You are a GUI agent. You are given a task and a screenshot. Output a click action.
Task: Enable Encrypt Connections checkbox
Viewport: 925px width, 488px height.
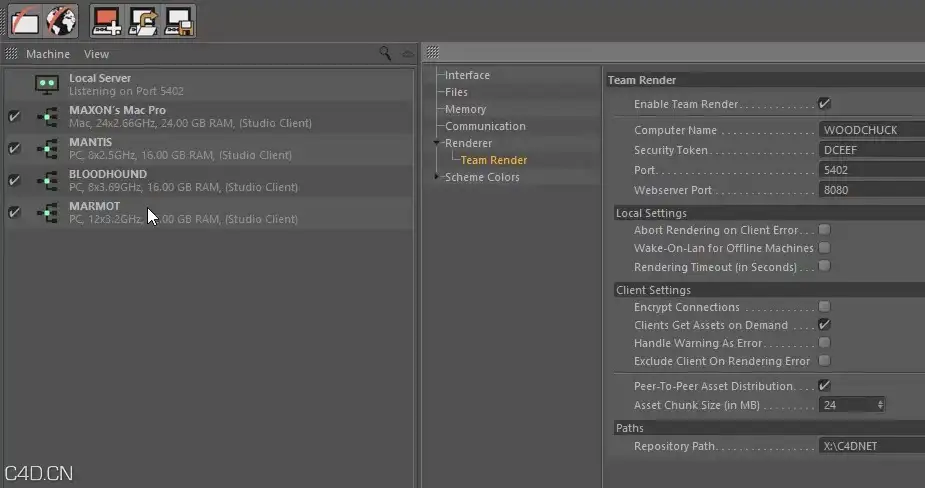824,306
